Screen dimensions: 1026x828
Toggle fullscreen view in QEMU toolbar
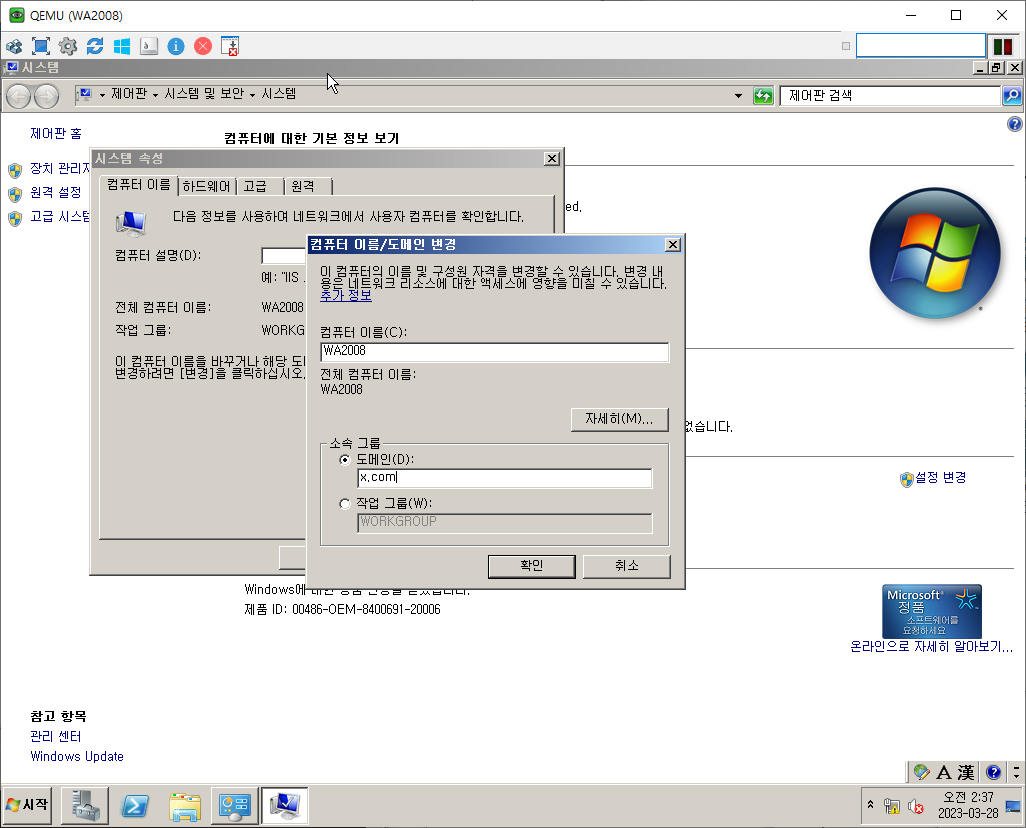point(41,46)
